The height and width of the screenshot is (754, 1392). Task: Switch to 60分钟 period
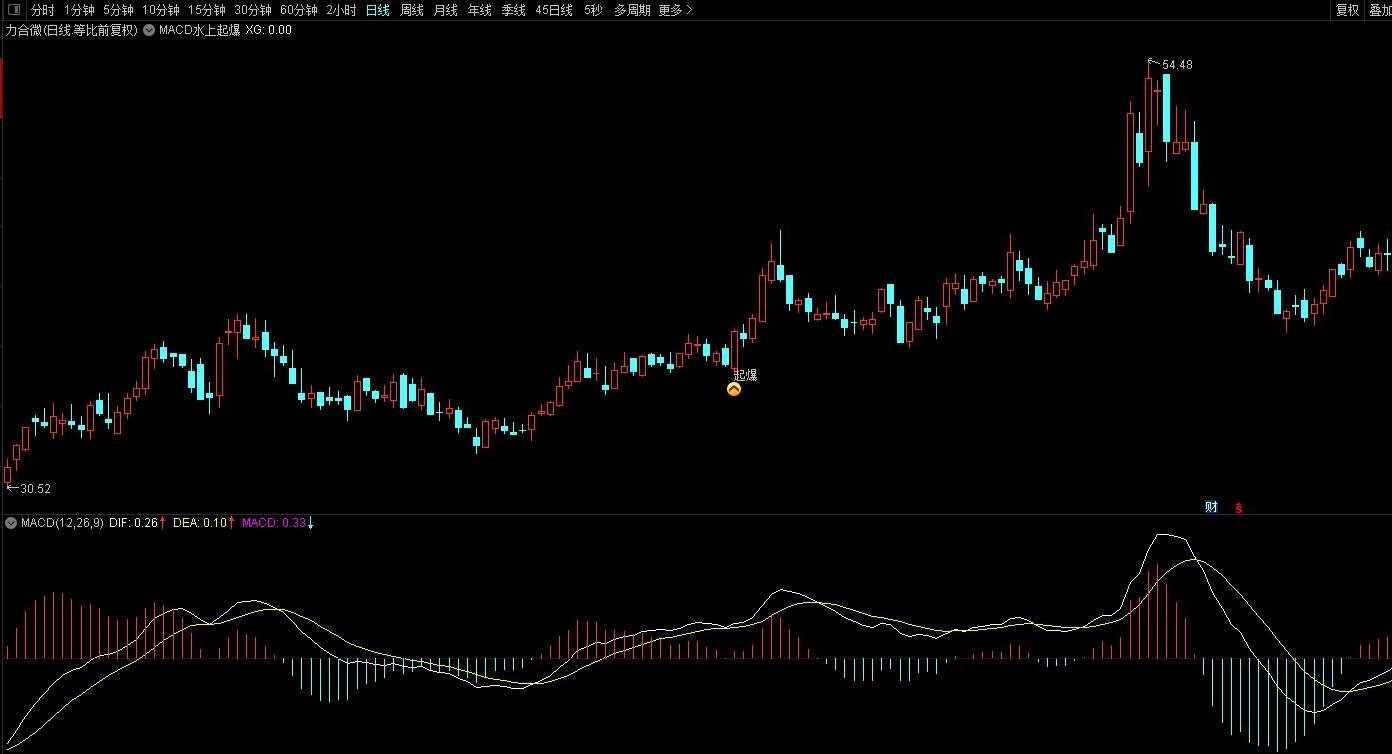coord(298,10)
